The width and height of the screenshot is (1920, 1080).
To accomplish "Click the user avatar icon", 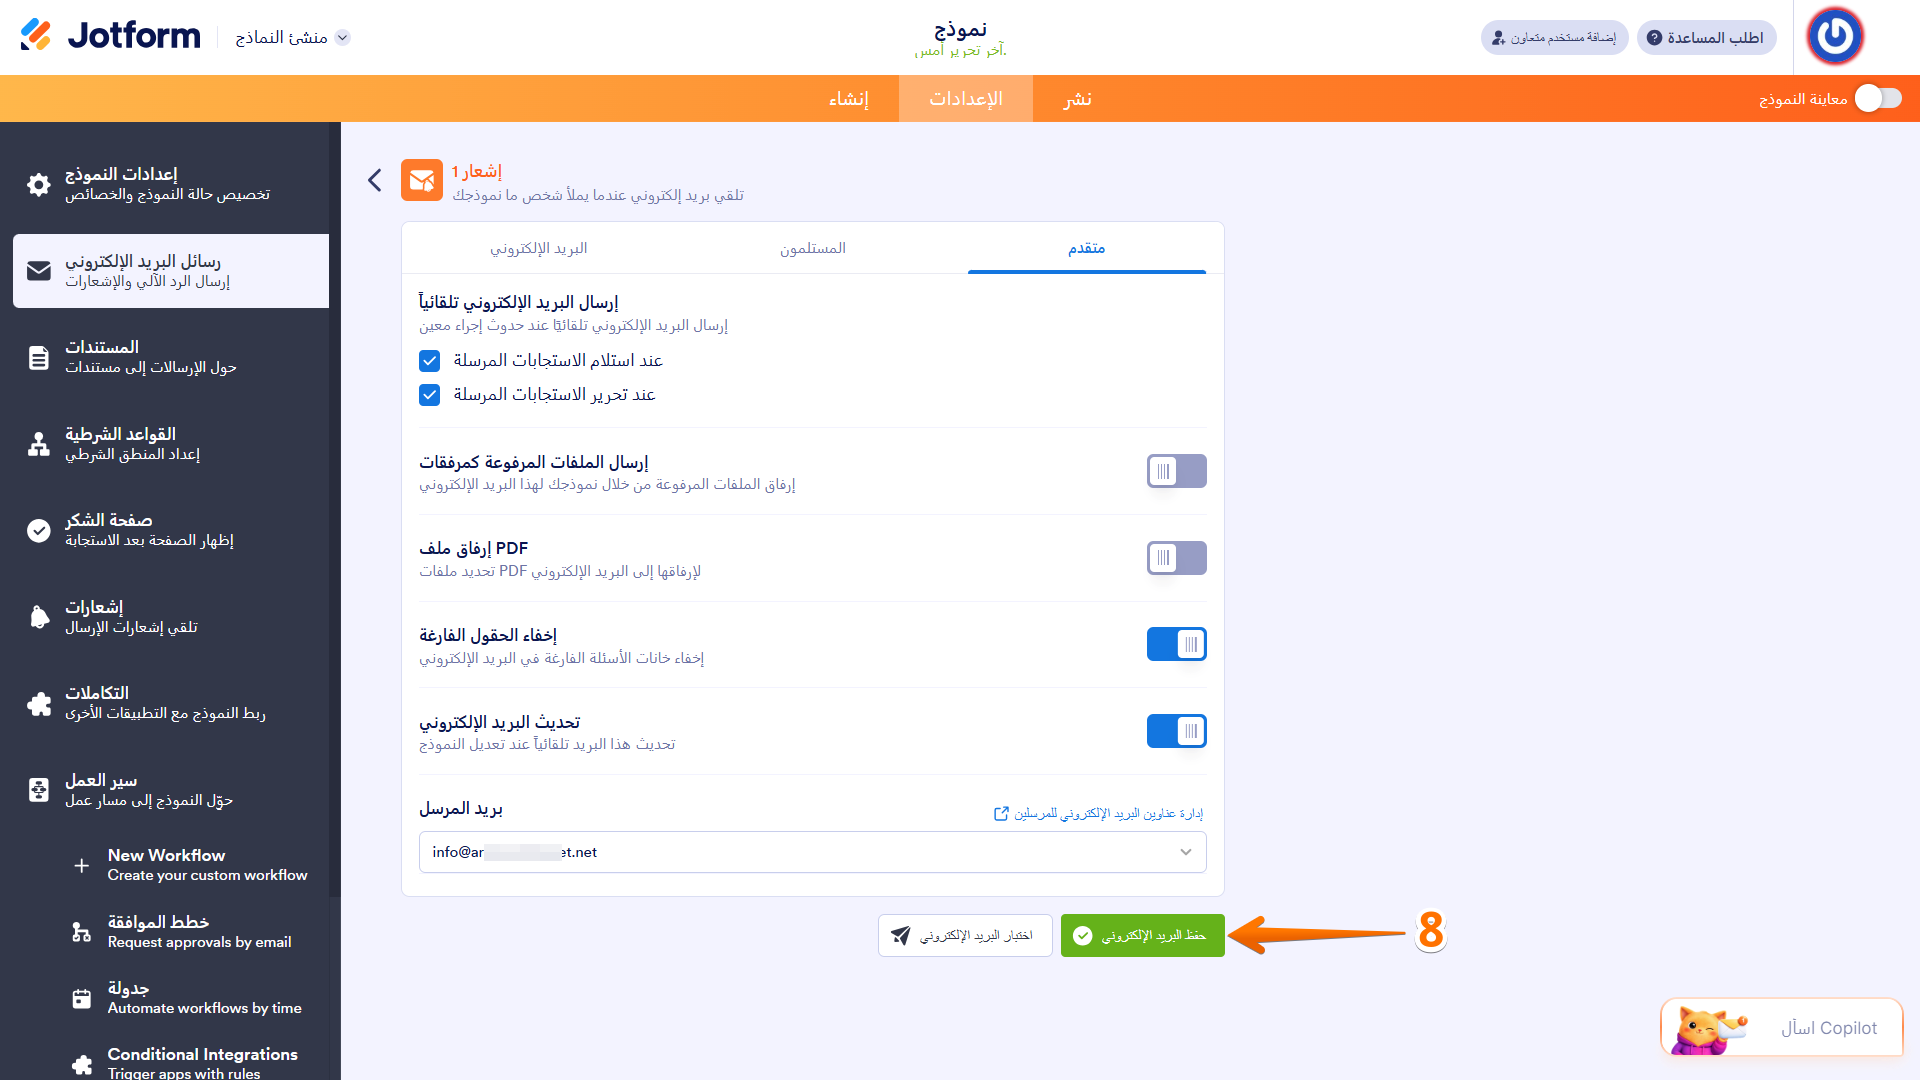I will pyautogui.click(x=1835, y=36).
